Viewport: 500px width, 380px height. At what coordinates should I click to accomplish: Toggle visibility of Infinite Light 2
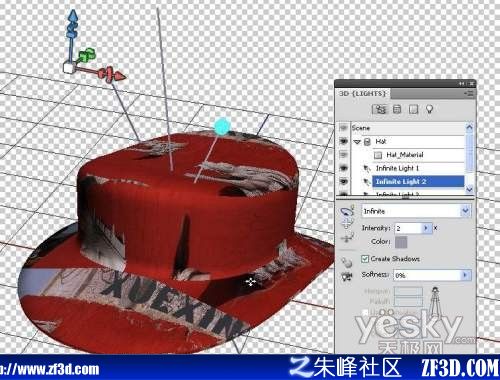click(x=343, y=181)
